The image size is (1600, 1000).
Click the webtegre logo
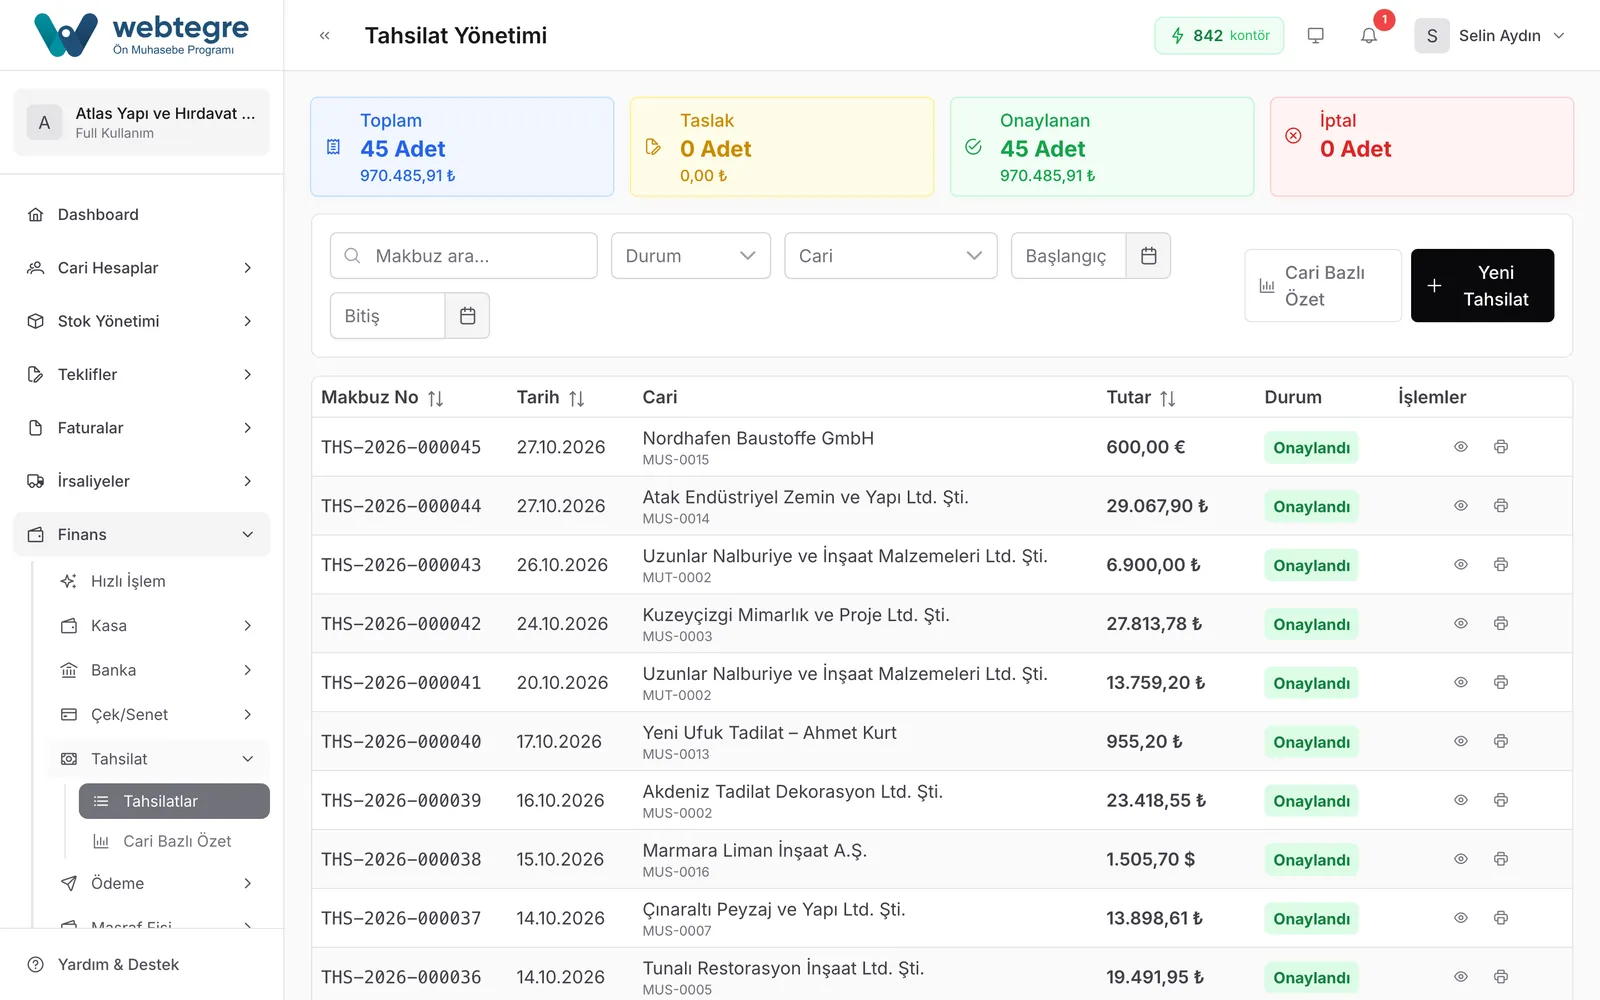tap(141, 35)
